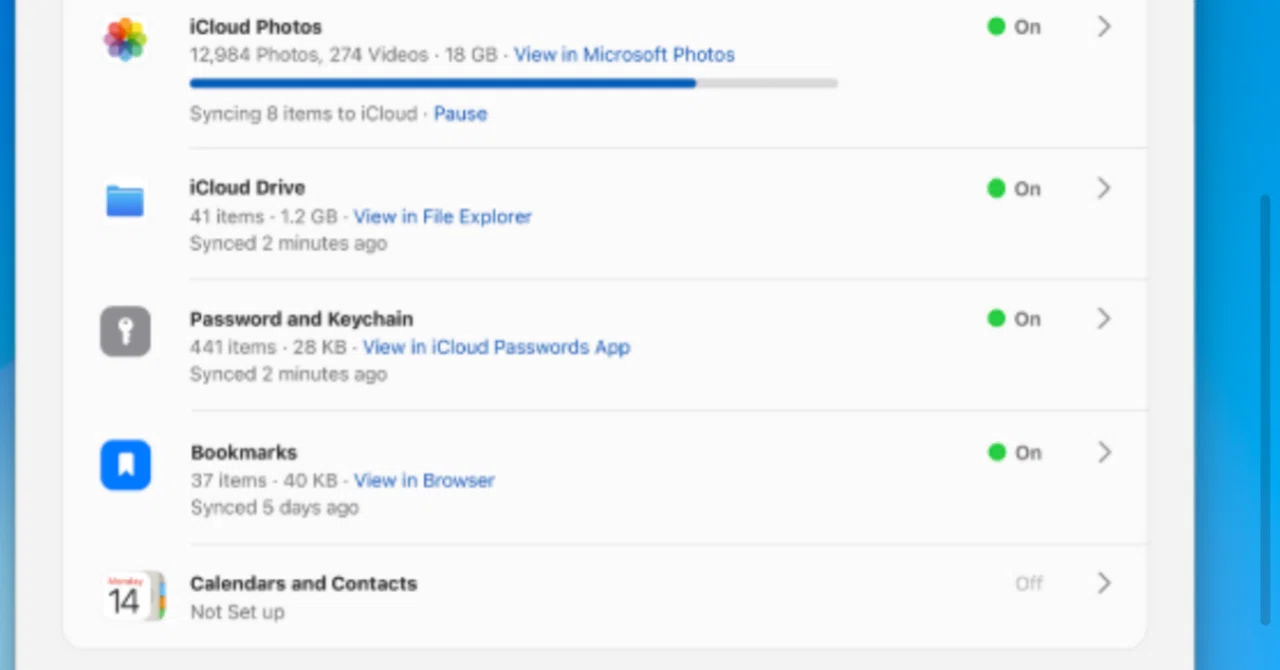Open Calendars and Contacts setup chevron
The image size is (1280, 670).
1104,583
